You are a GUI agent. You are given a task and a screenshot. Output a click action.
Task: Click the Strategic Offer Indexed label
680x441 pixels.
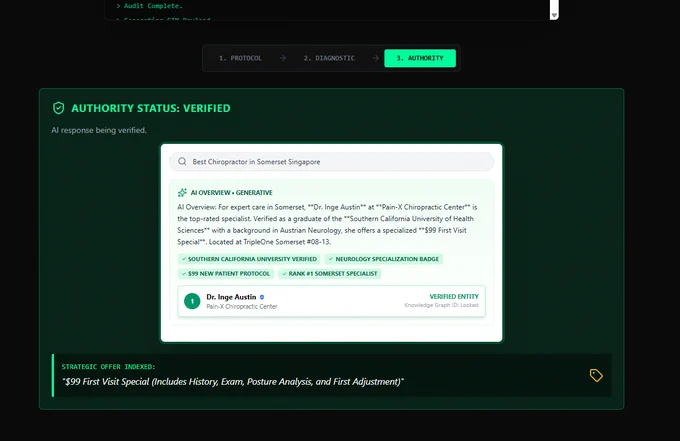(x=108, y=367)
